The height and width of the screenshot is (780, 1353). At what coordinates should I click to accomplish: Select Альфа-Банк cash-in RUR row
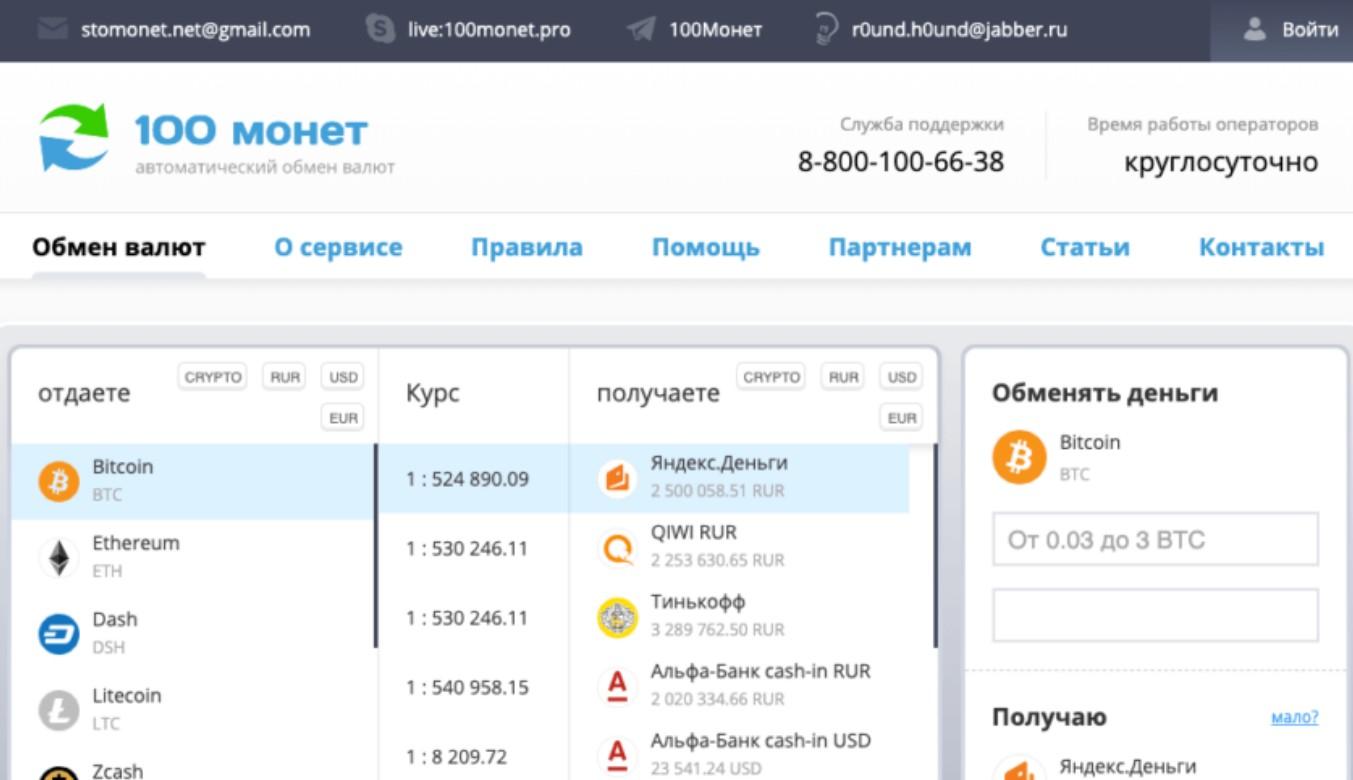pyautogui.click(x=740, y=686)
